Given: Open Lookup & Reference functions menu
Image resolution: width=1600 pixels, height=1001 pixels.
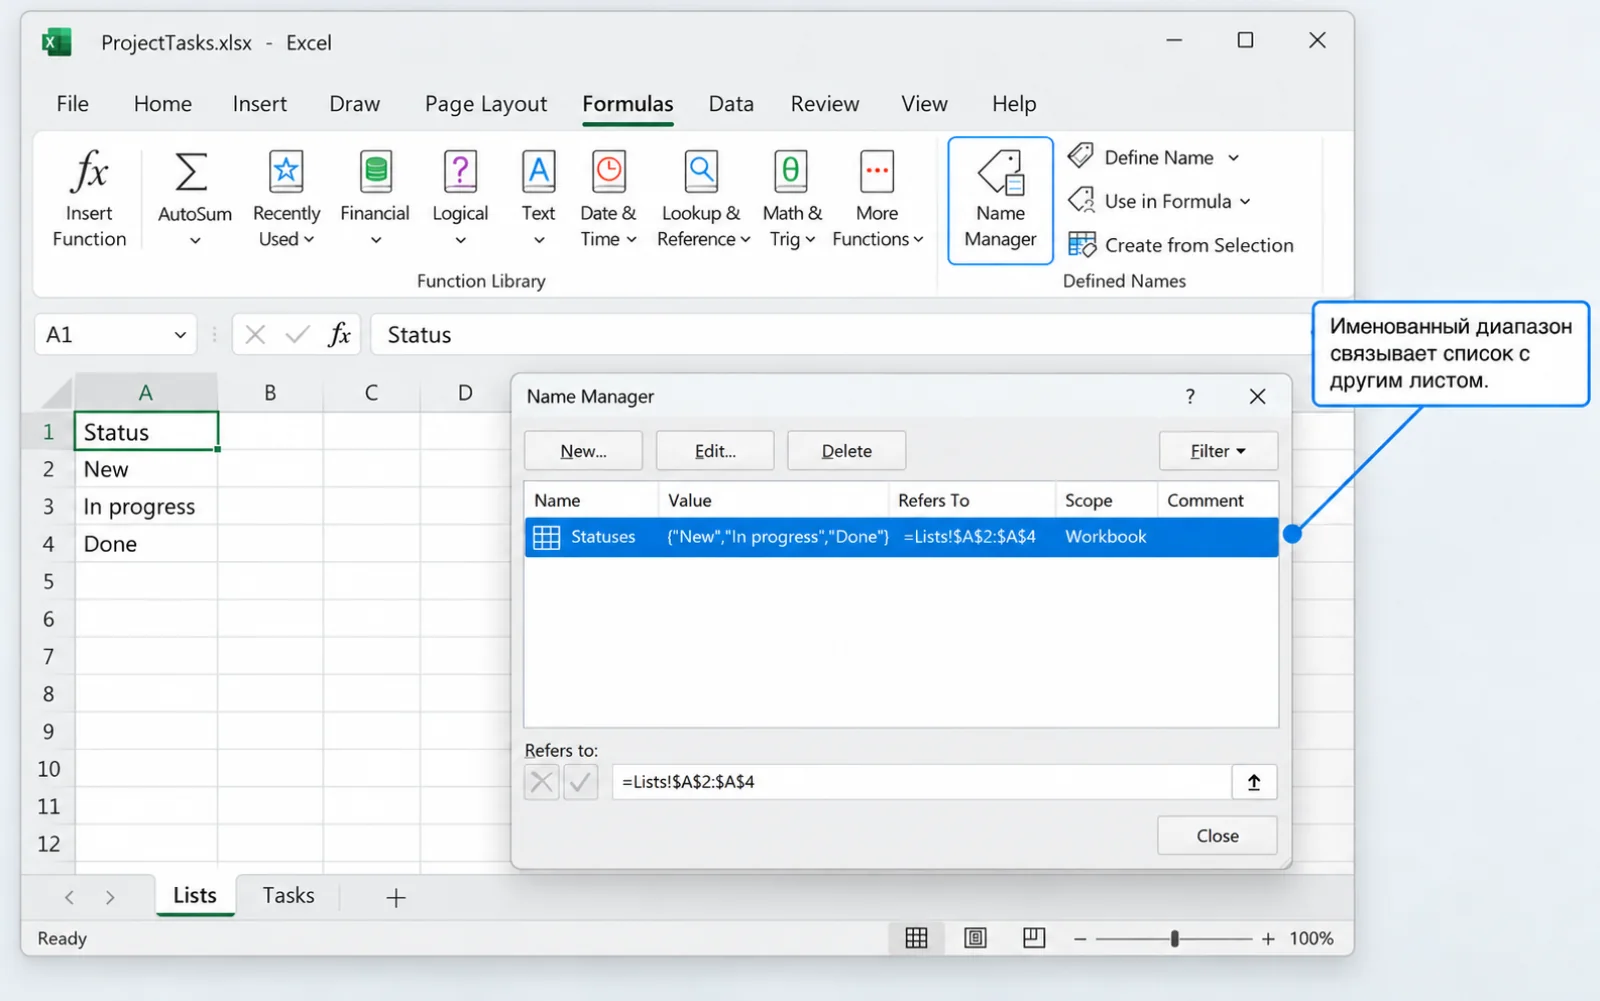Looking at the screenshot, I should [702, 198].
